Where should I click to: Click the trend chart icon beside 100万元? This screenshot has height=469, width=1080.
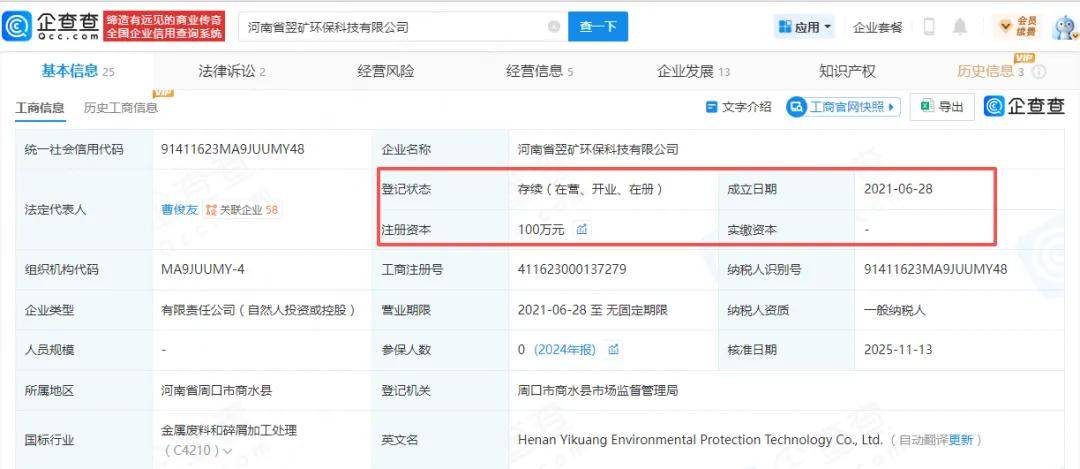point(582,230)
